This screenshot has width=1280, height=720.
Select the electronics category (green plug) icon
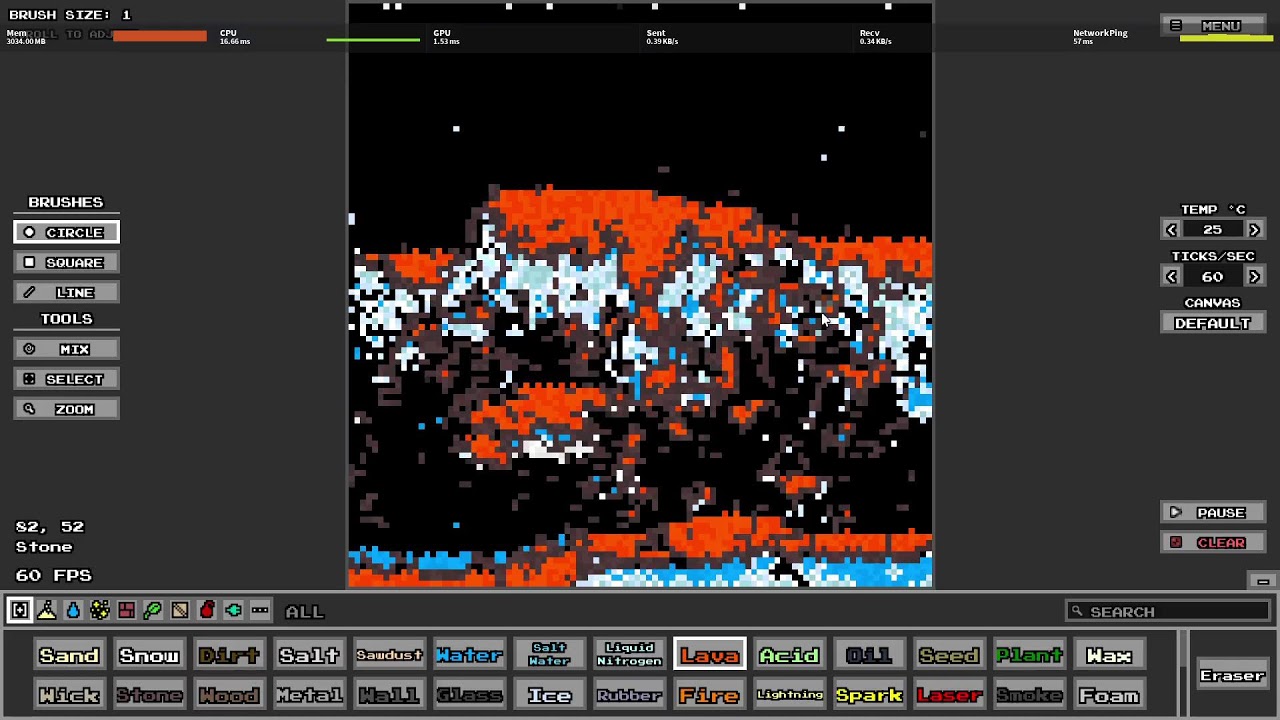(233, 610)
